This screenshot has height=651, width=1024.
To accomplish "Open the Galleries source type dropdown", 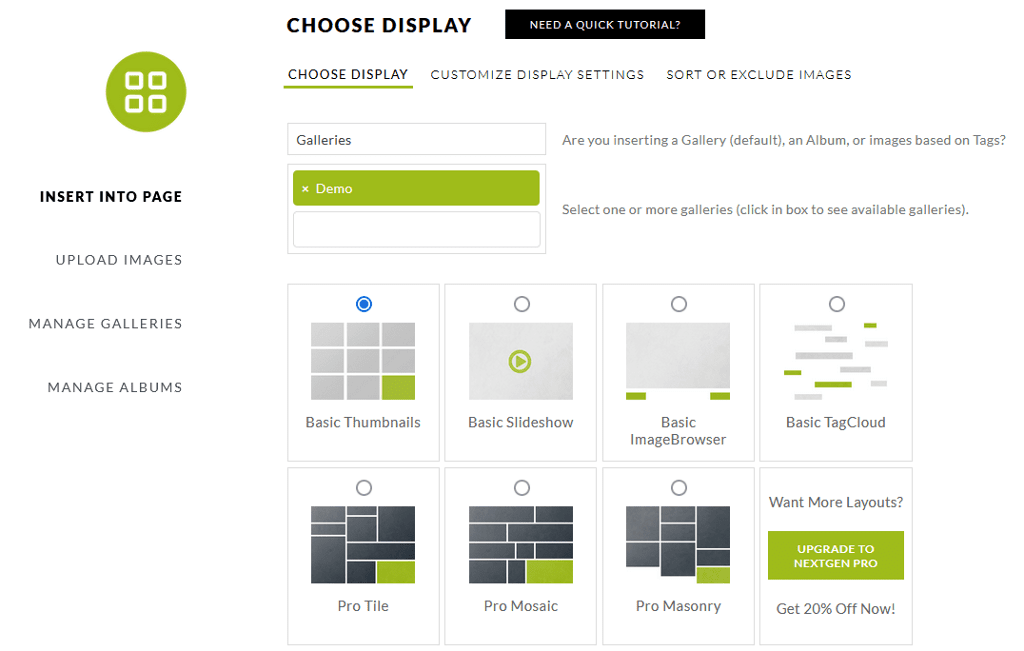I will [416, 140].
